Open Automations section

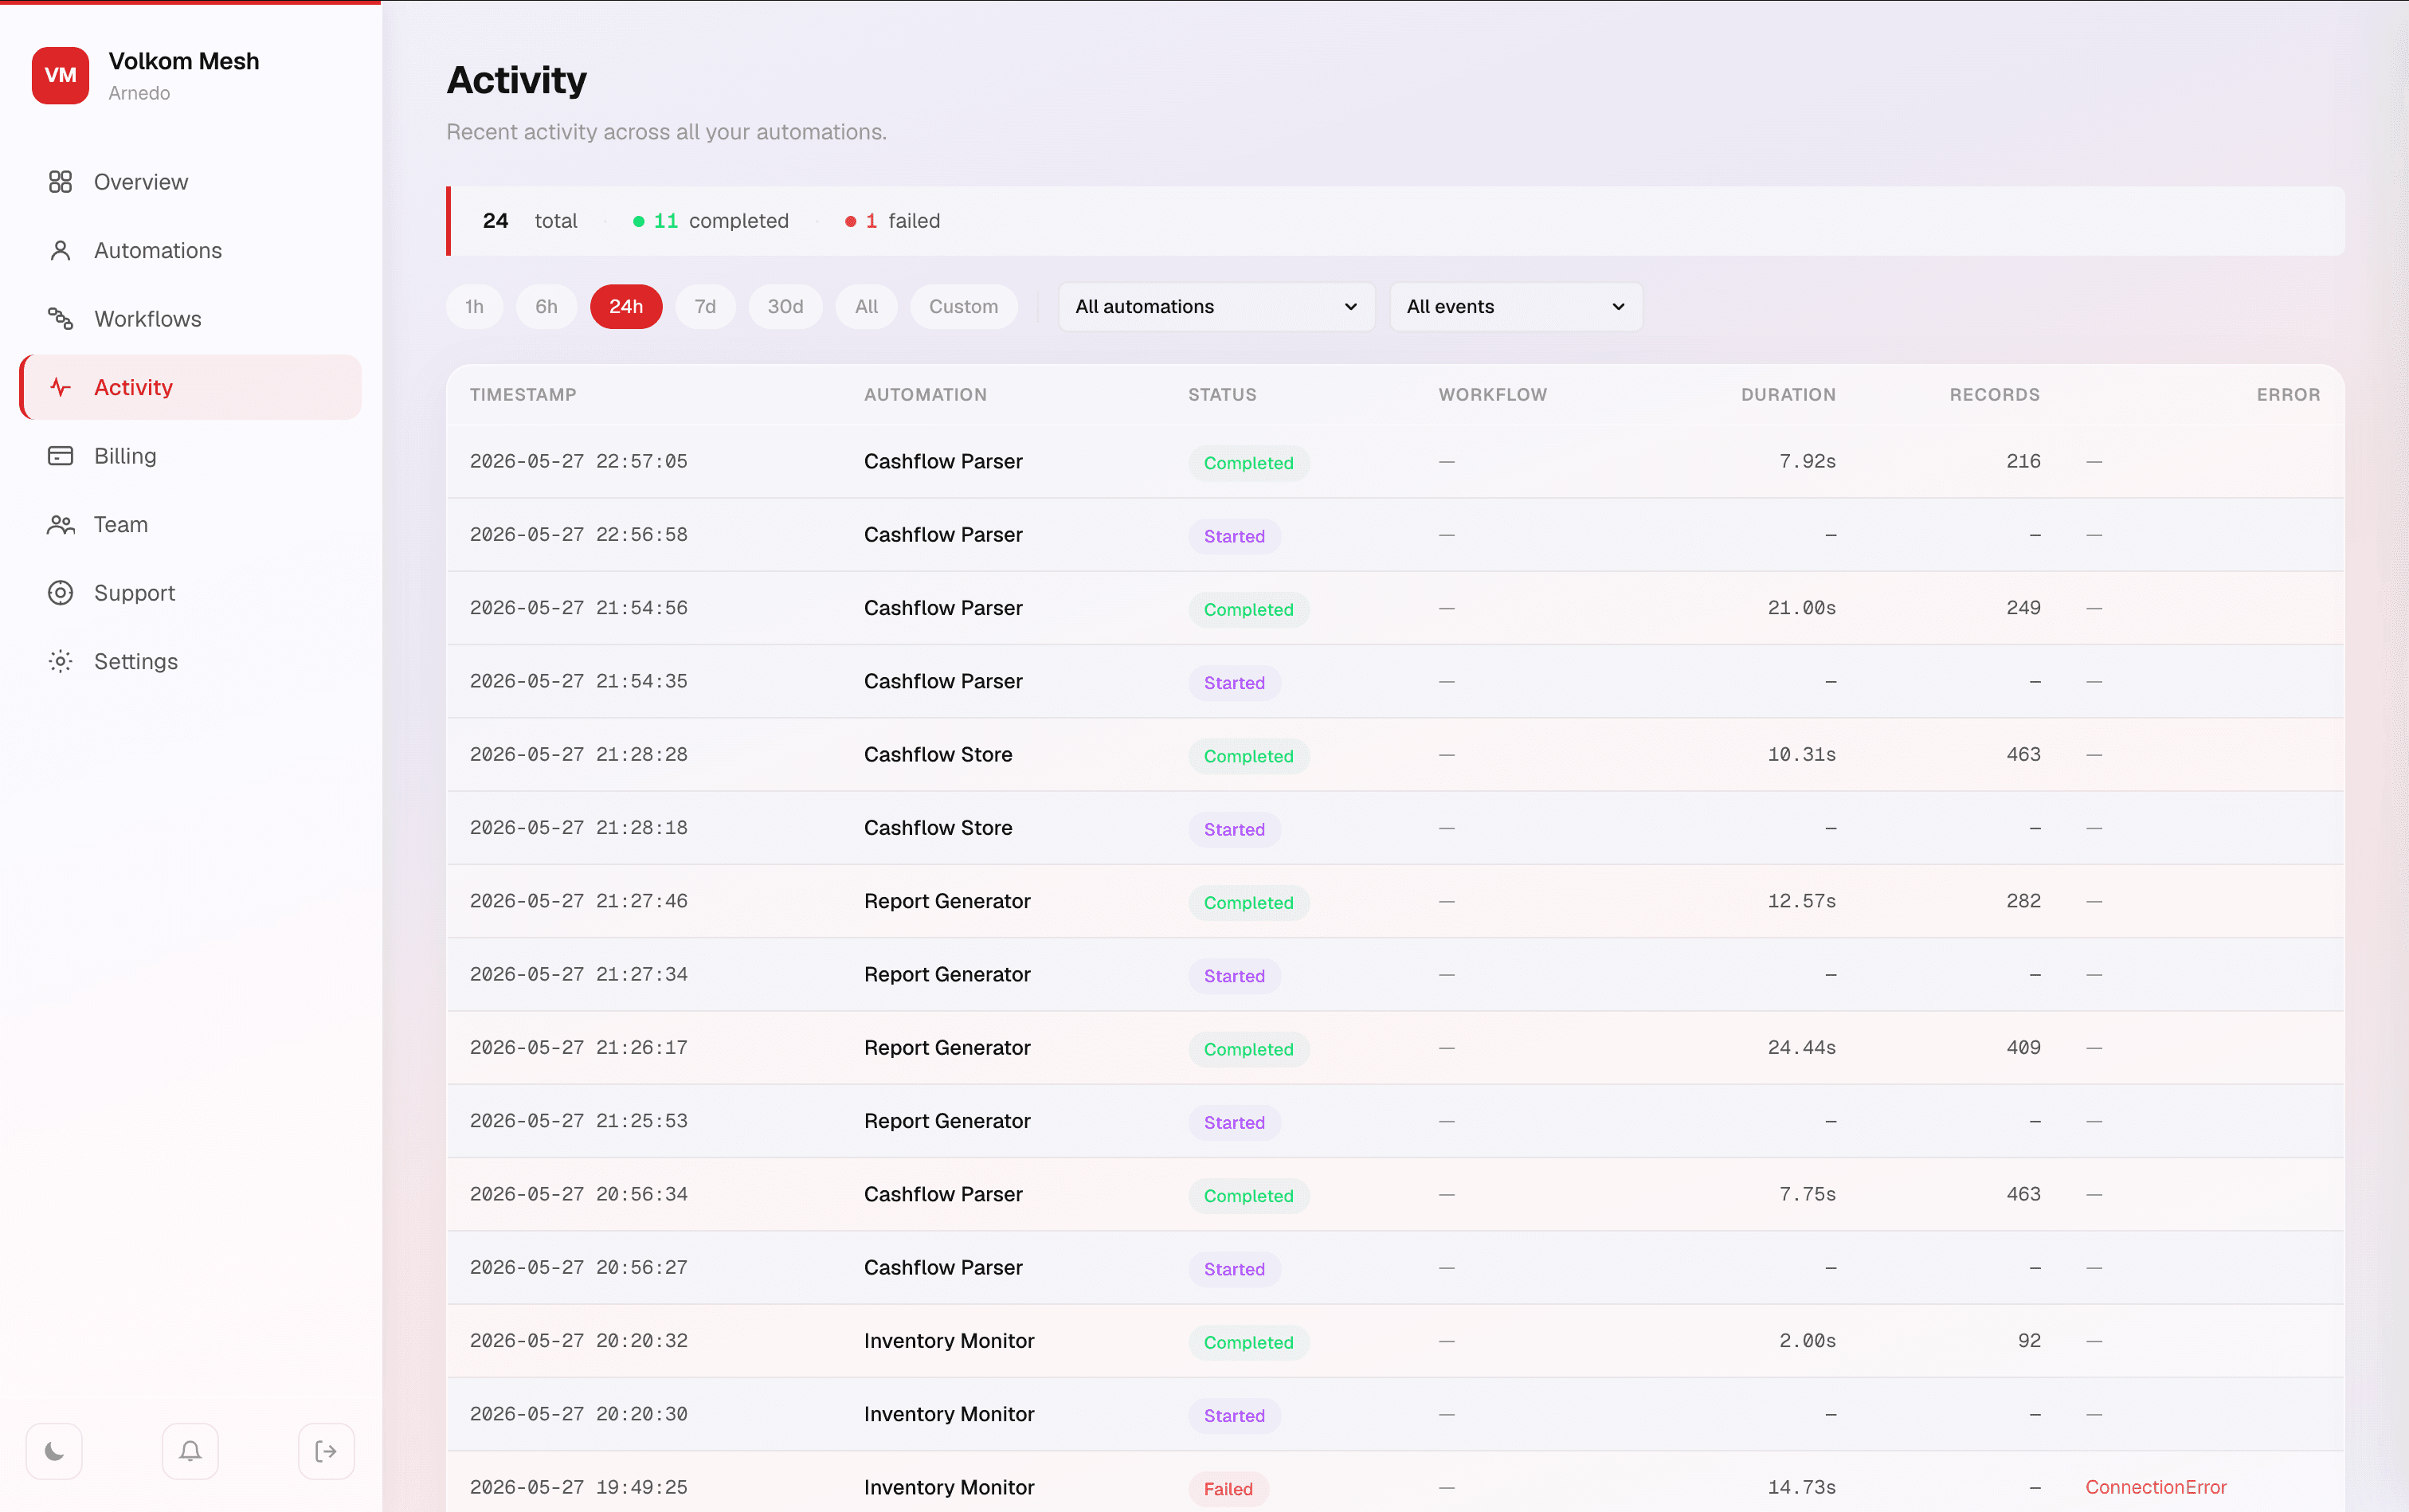pos(190,250)
